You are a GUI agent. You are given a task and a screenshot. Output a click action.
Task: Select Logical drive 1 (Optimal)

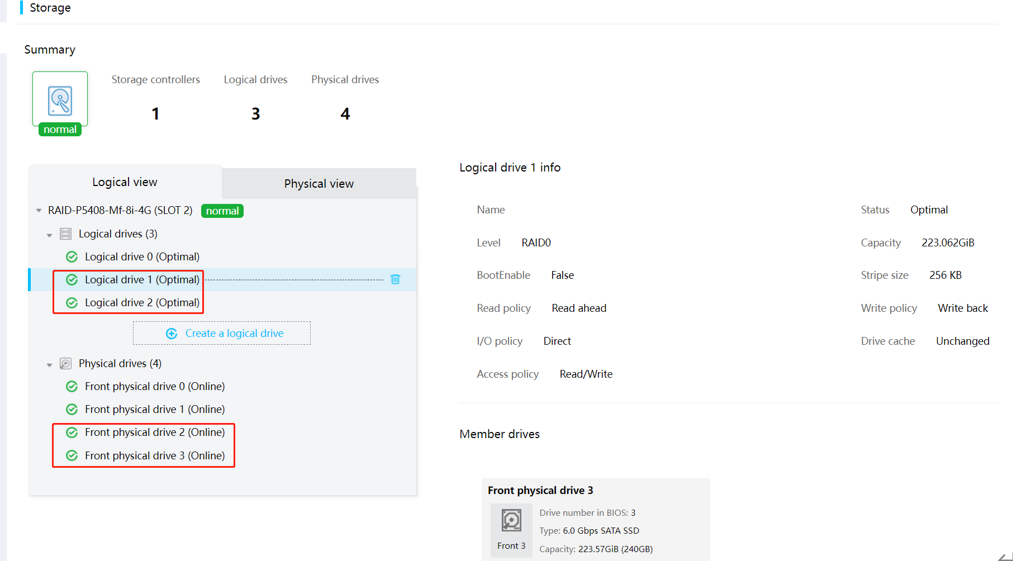click(142, 279)
